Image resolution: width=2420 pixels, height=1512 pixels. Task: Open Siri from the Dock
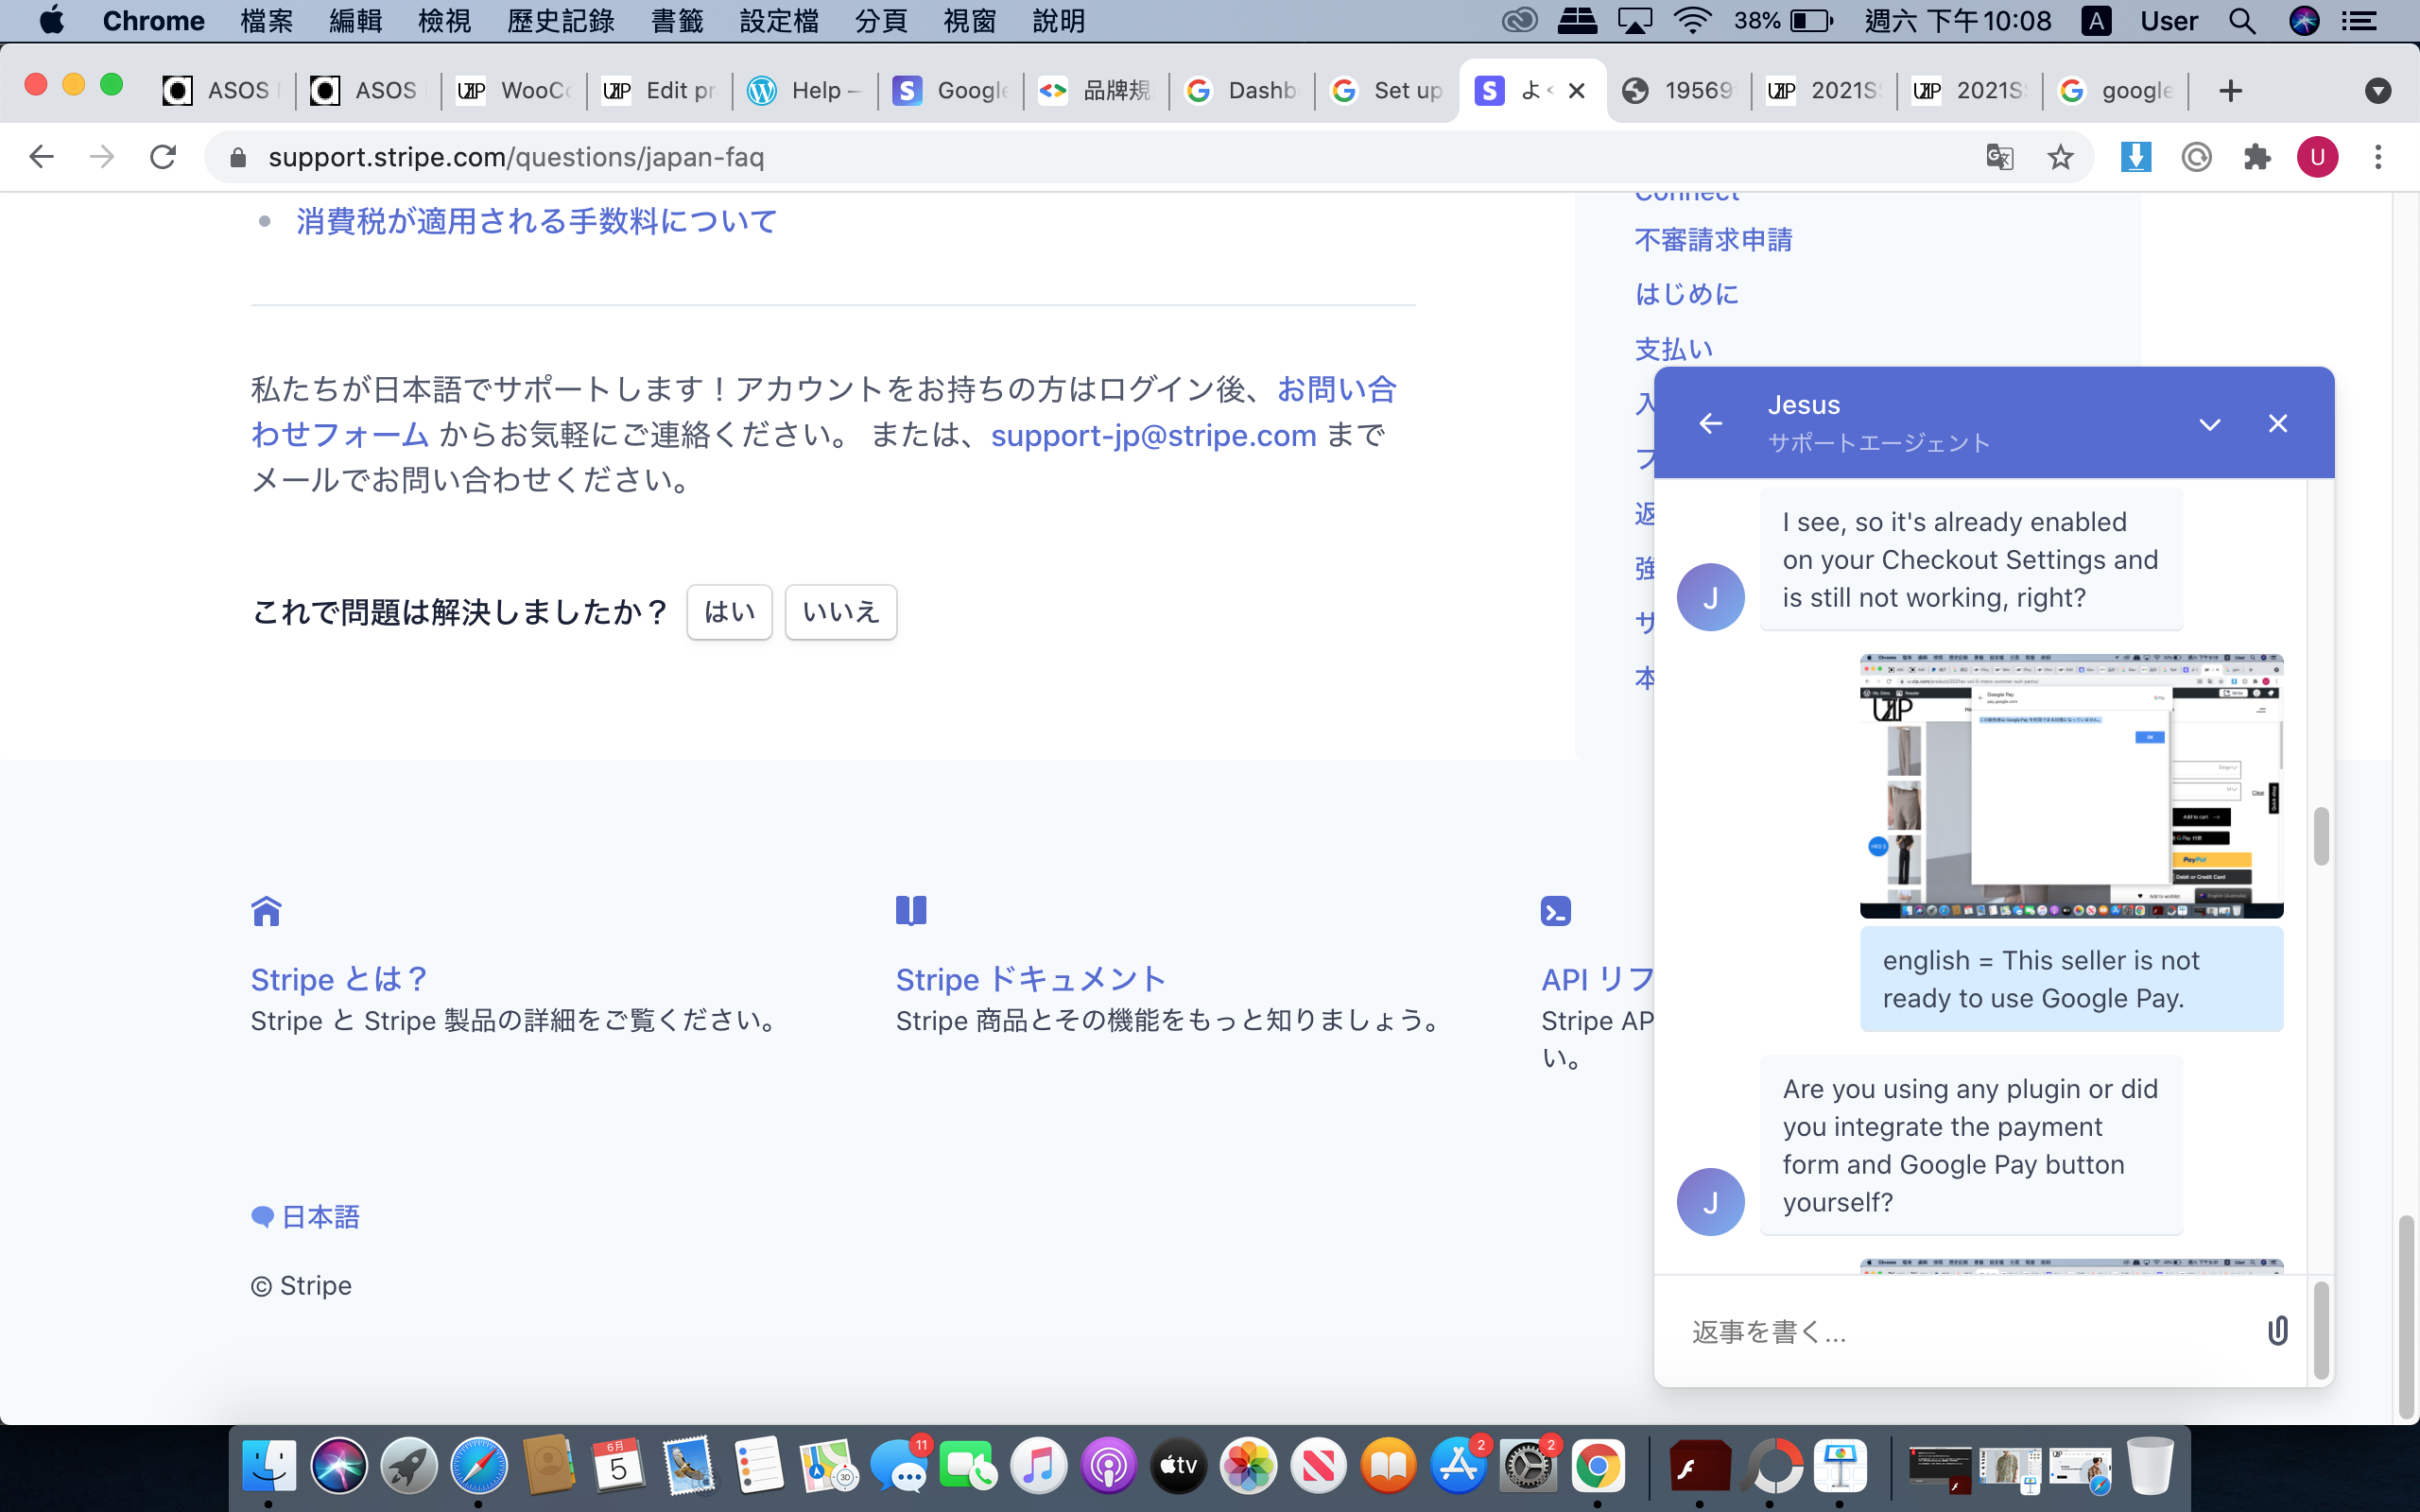pyautogui.click(x=339, y=1466)
